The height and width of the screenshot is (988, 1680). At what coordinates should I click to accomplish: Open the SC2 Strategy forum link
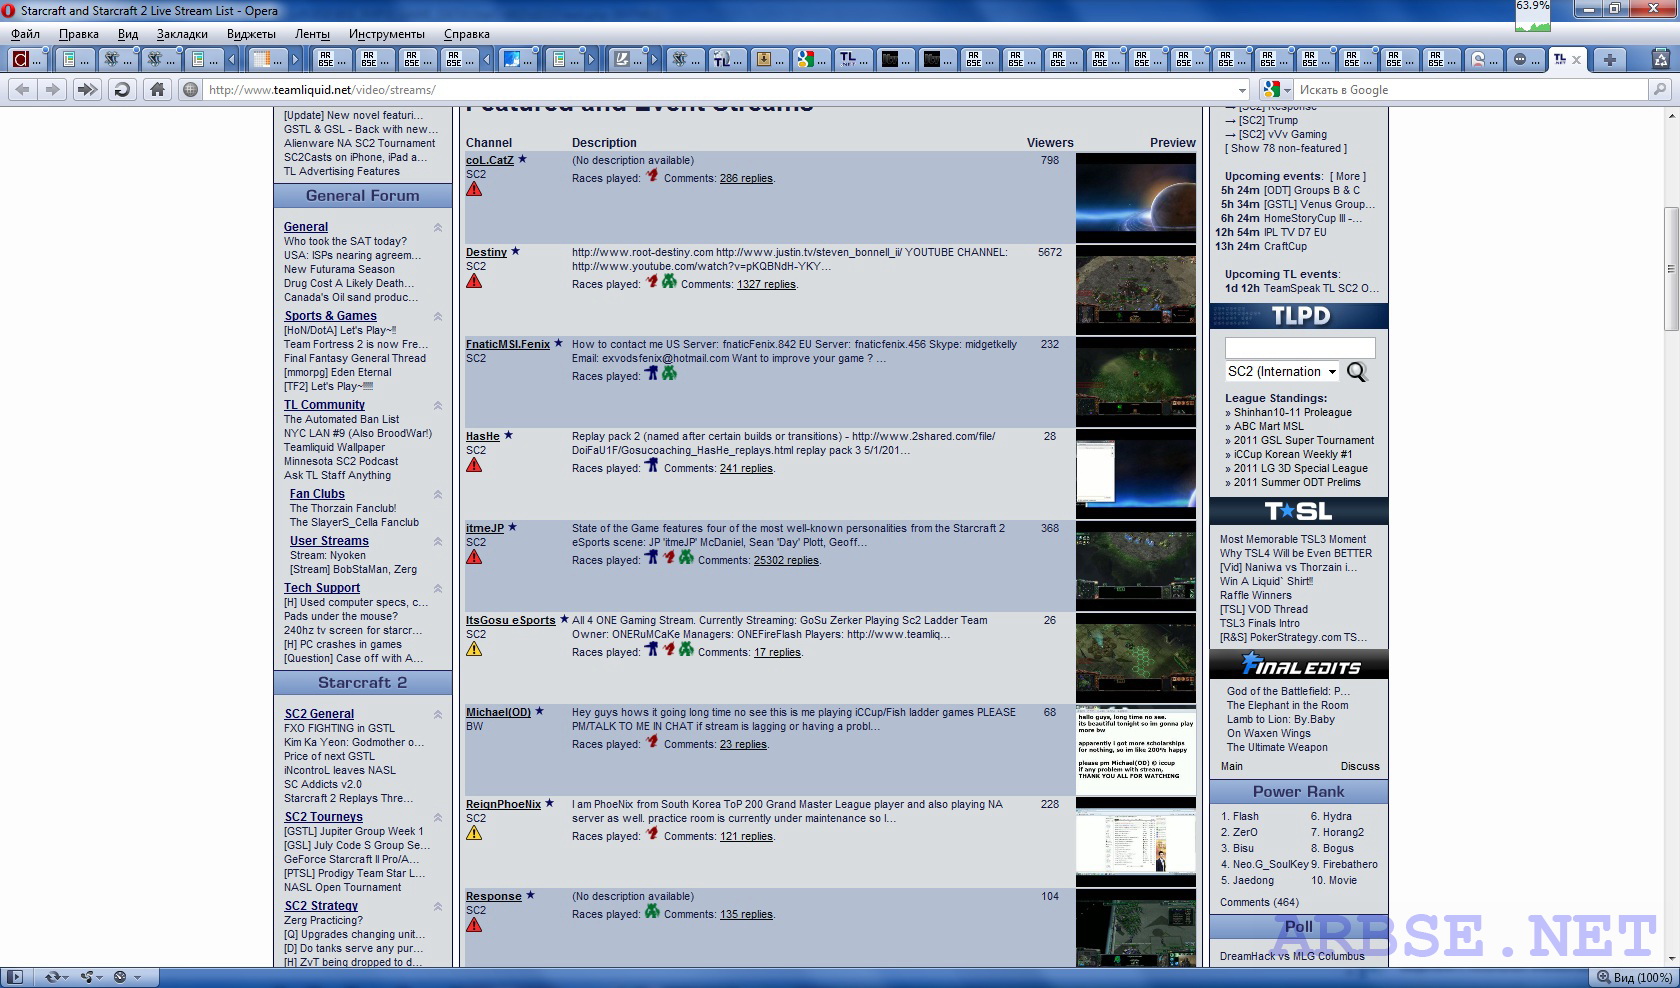tap(321, 906)
